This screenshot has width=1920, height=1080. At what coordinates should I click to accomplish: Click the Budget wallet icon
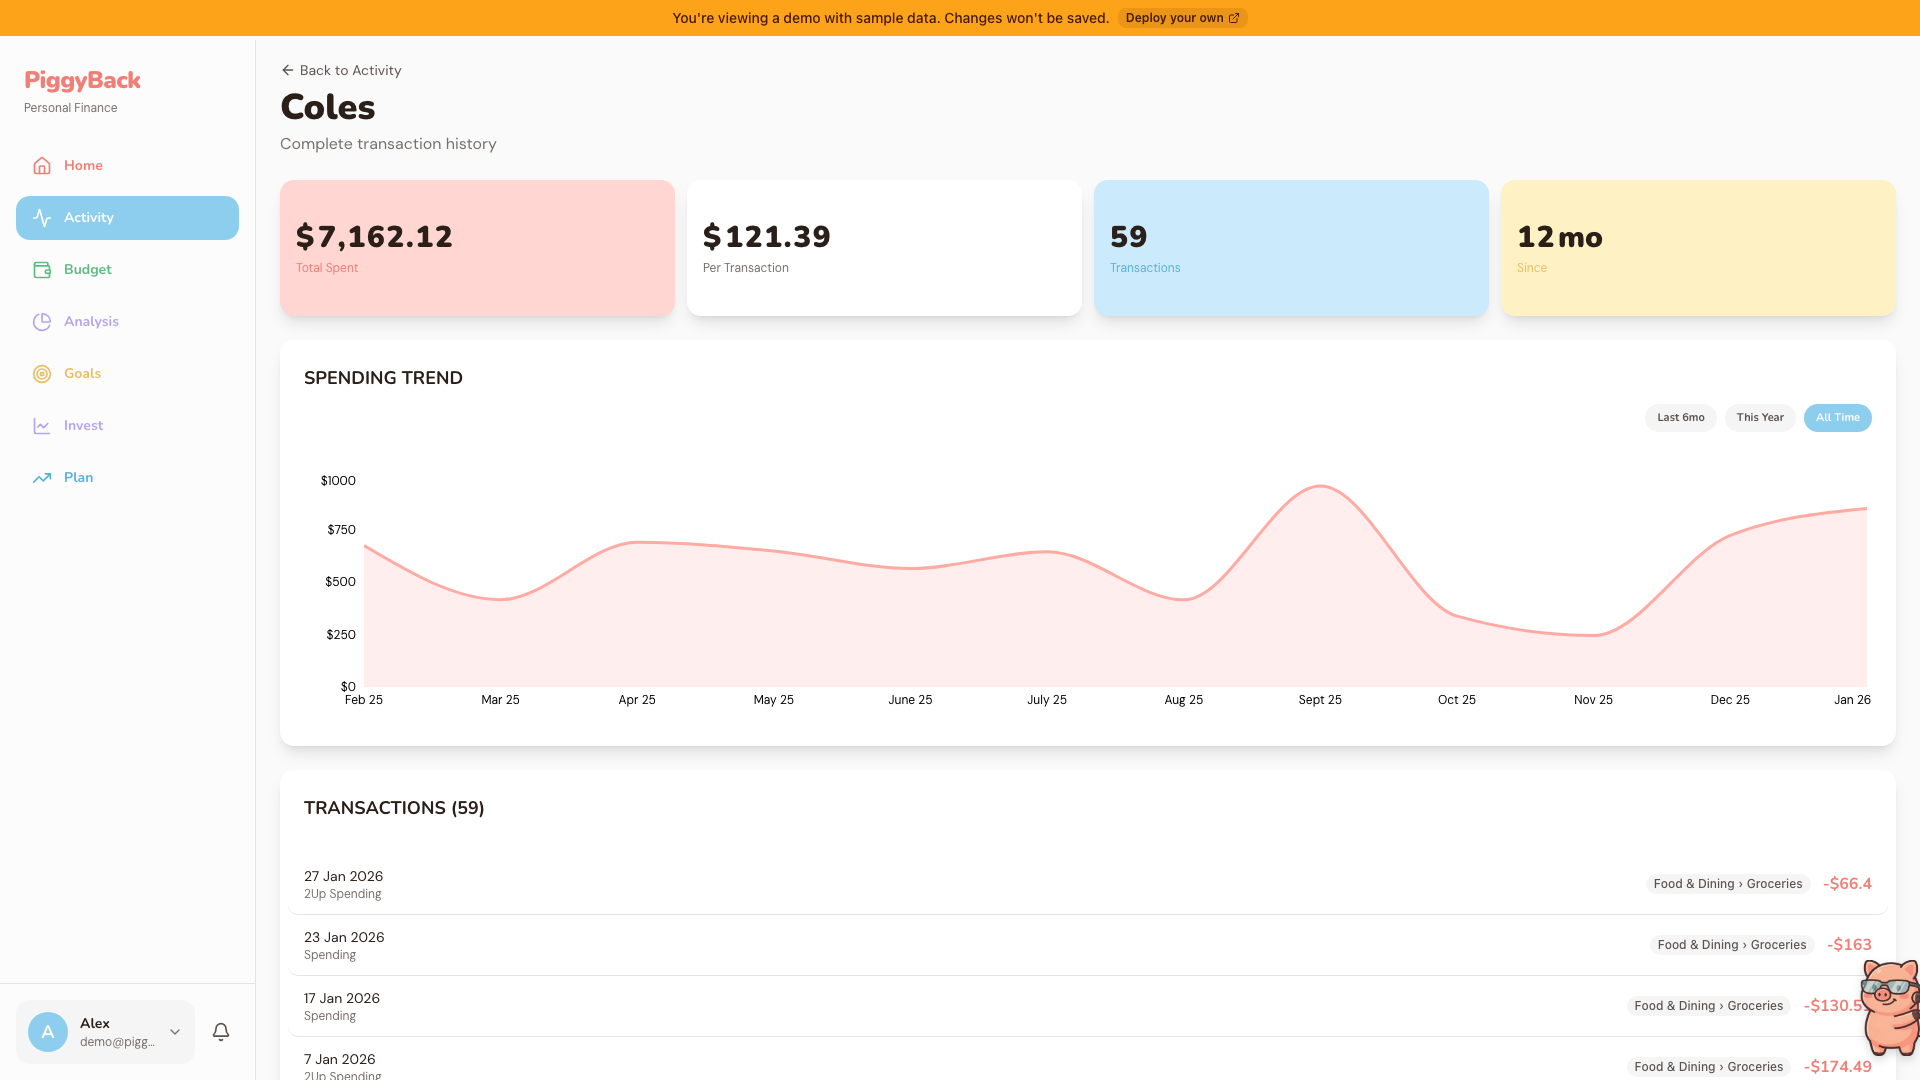(x=42, y=270)
